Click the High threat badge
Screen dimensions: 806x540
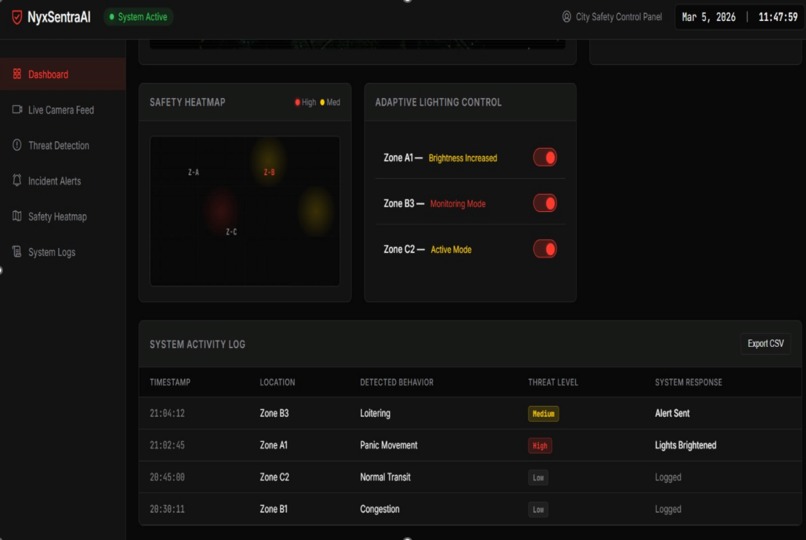click(x=540, y=445)
